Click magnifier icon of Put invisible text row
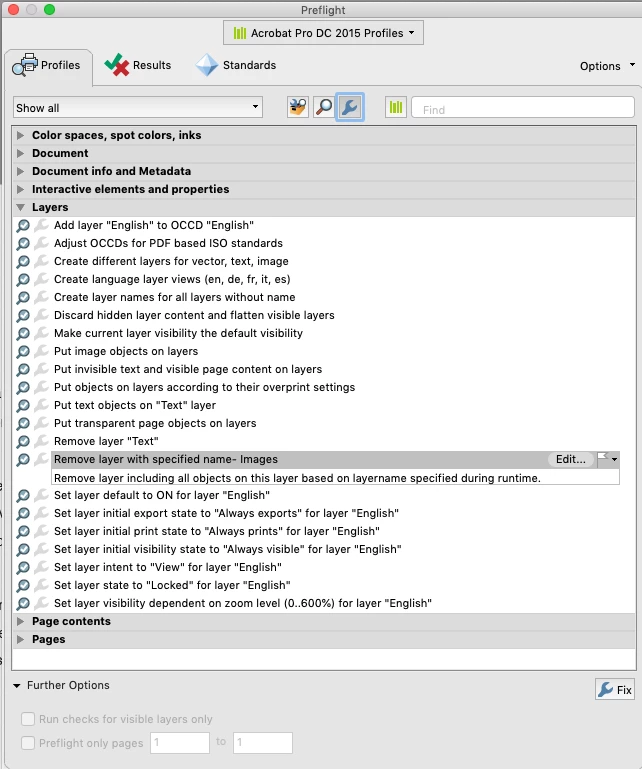This screenshot has width=642, height=769. [23, 370]
